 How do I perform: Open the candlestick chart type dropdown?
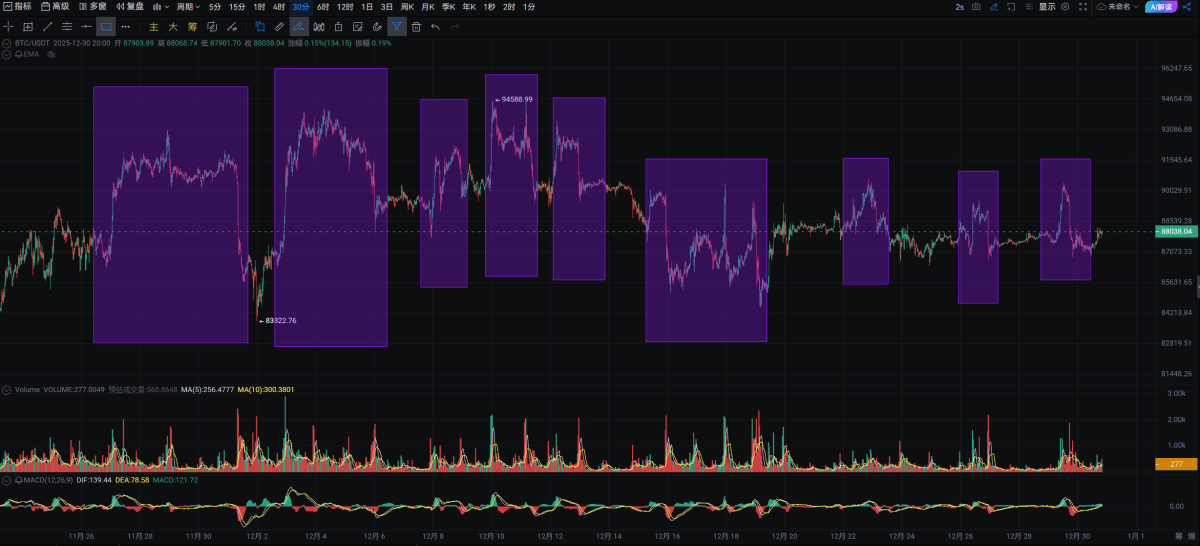[160, 7]
